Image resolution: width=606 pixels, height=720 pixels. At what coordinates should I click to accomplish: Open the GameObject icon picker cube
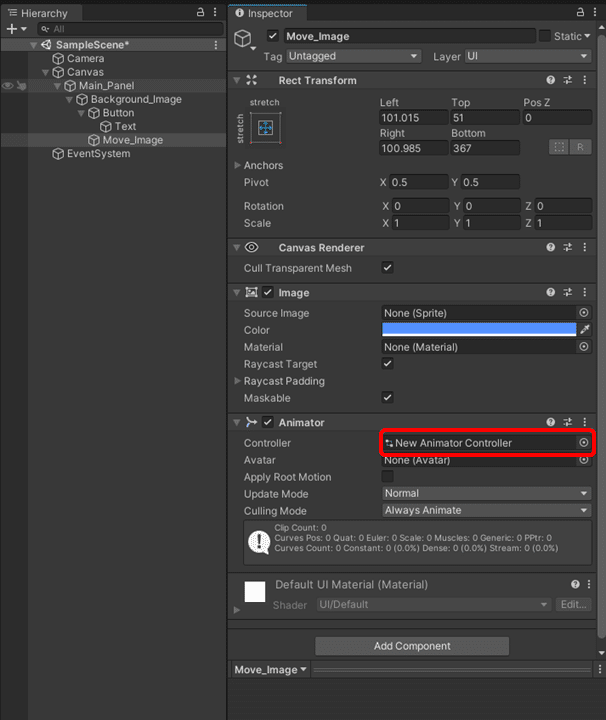point(243,39)
